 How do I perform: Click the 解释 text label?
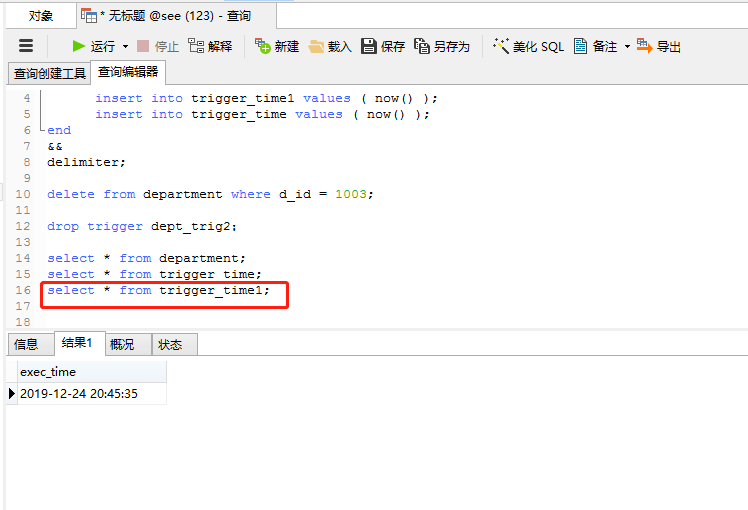click(x=220, y=47)
